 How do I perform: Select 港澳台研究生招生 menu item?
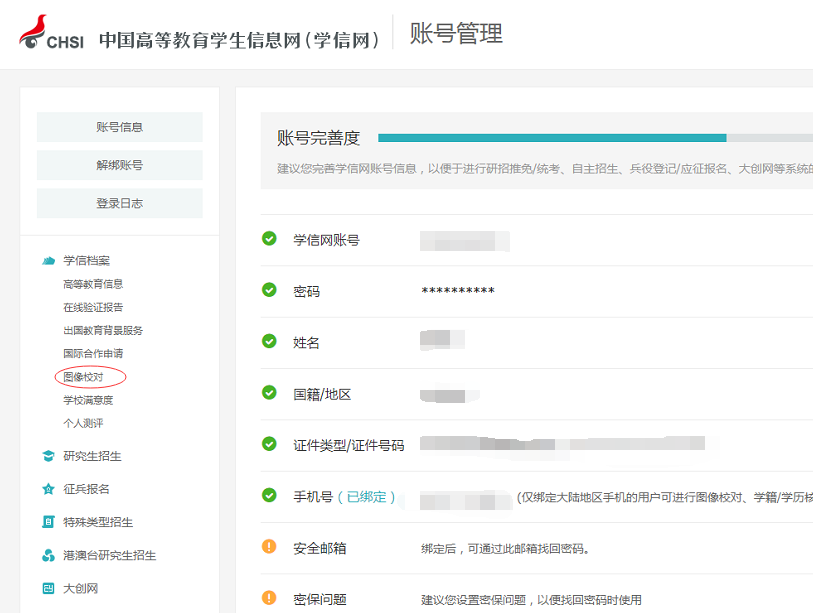pyautogui.click(x=109, y=555)
